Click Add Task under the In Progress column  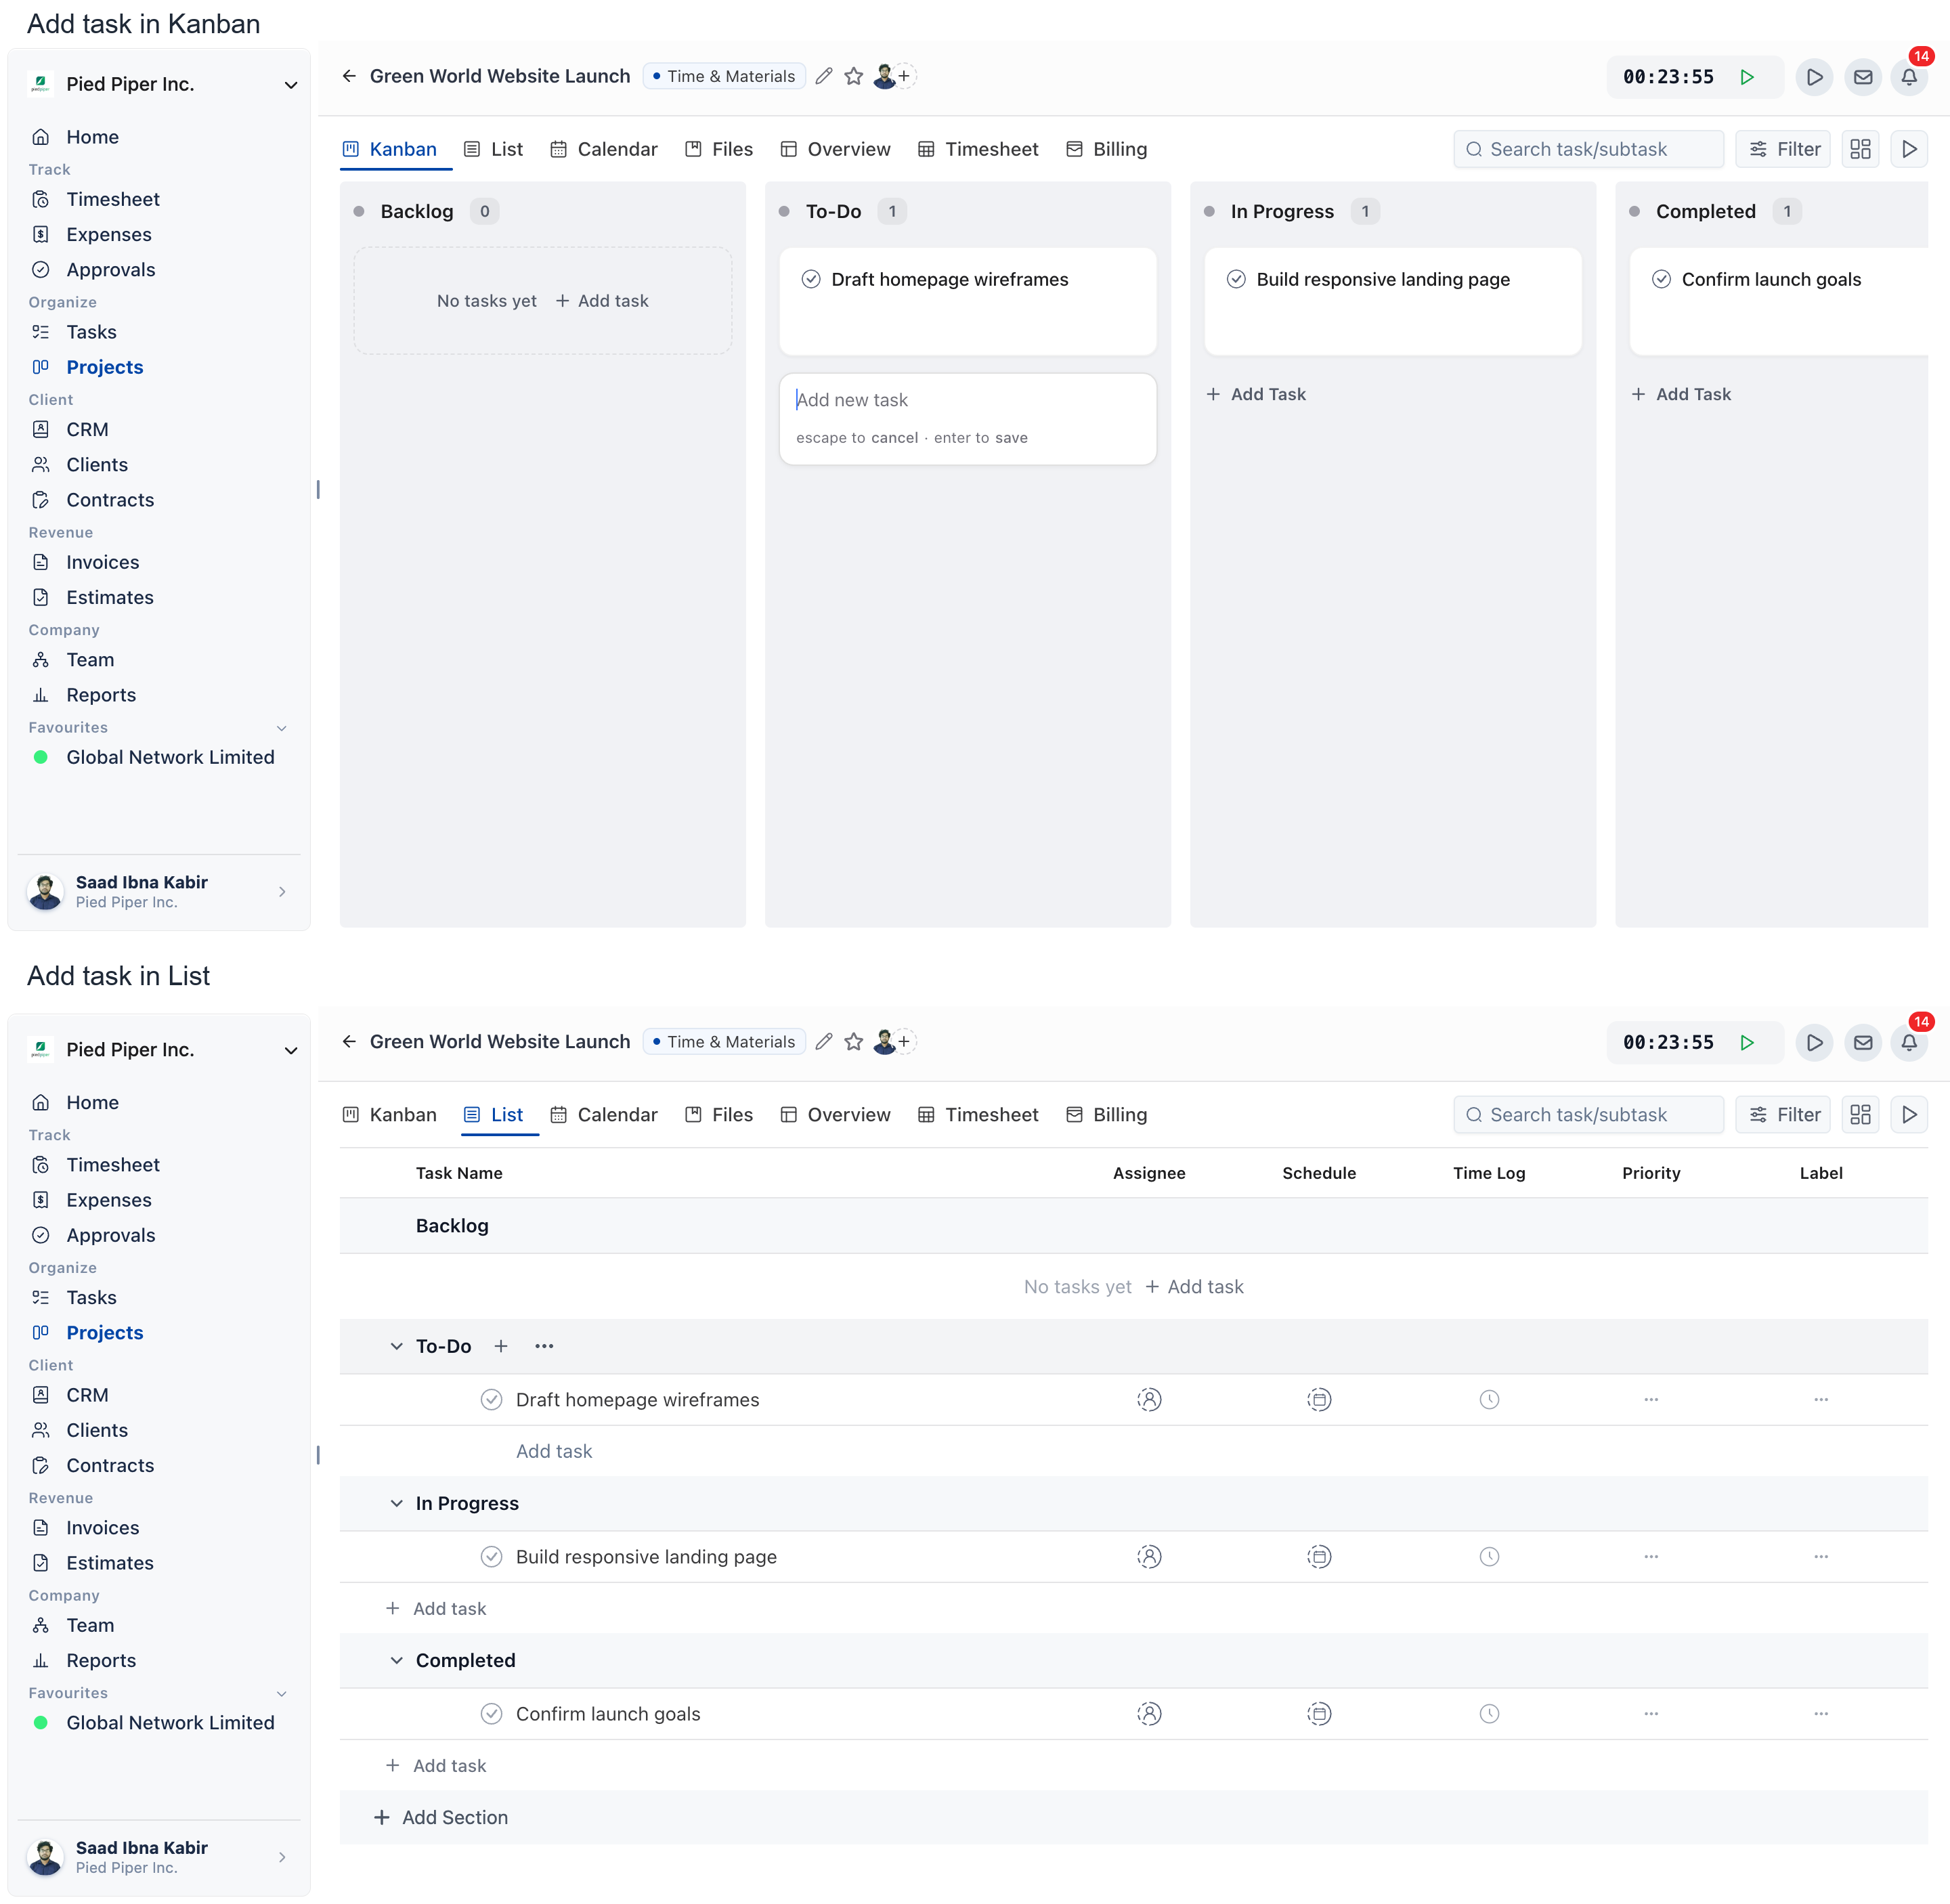[x=1256, y=394]
